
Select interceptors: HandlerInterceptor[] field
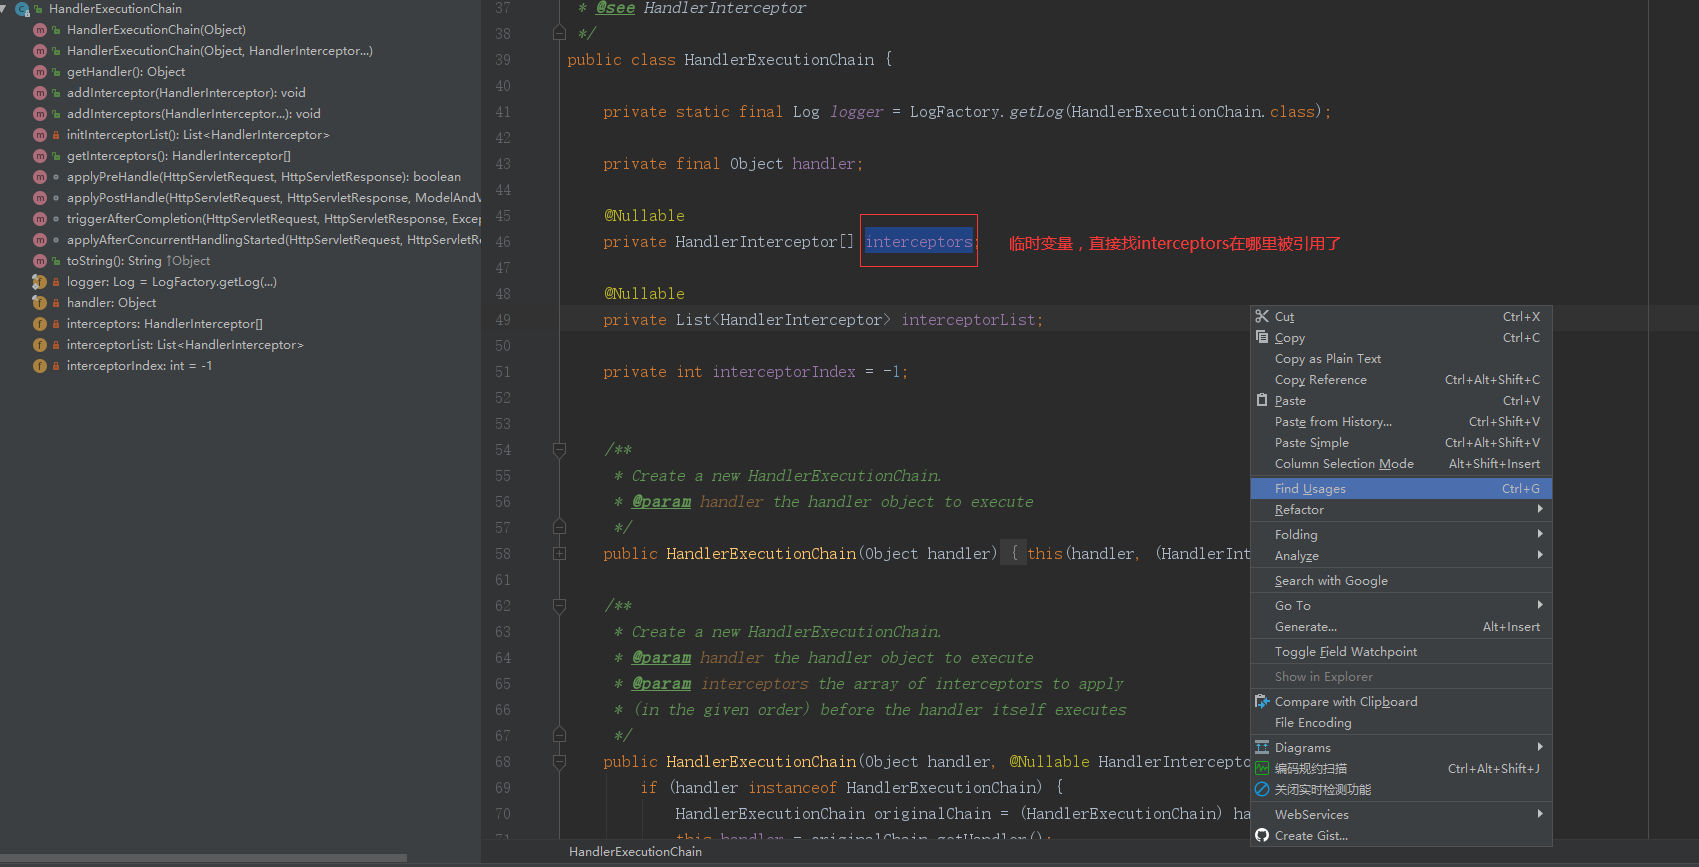point(165,324)
